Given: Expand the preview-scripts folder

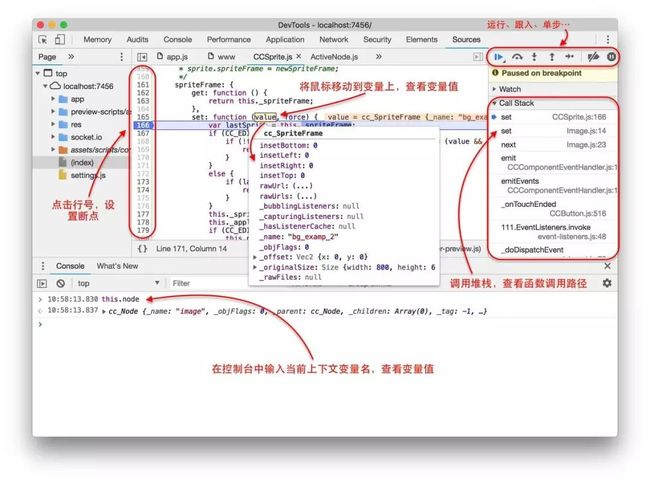Looking at the screenshot, I should coord(53,112).
